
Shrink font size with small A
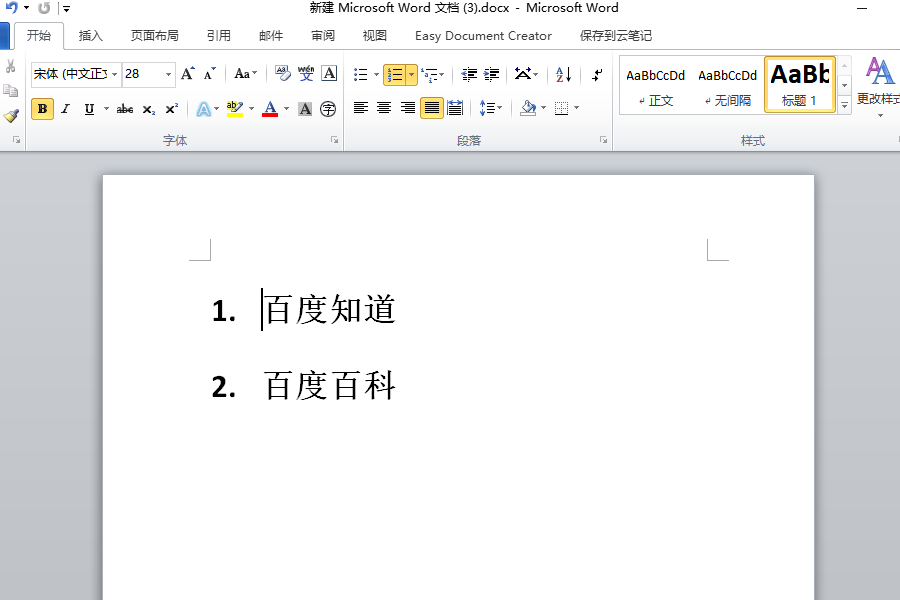click(210, 73)
